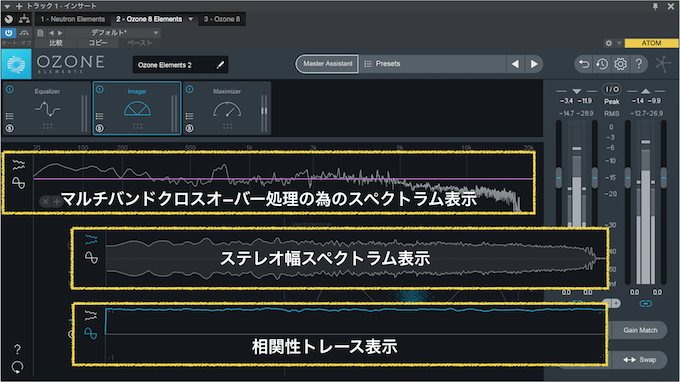Click the spectrum view waves icon in Imager sidebar
The image size is (680, 382).
point(19,165)
